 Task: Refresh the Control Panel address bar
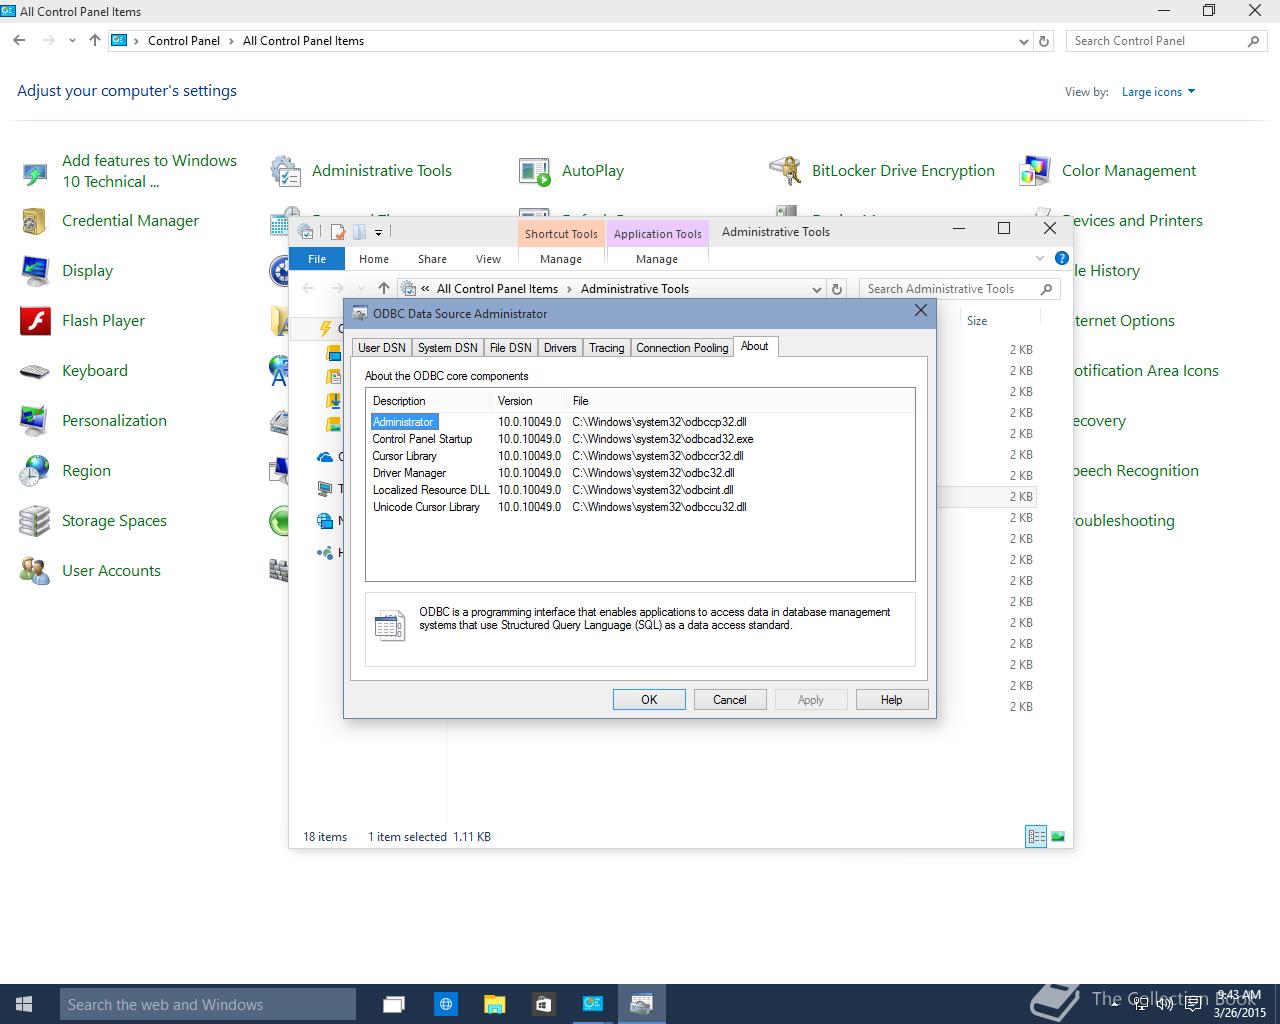(x=1044, y=41)
